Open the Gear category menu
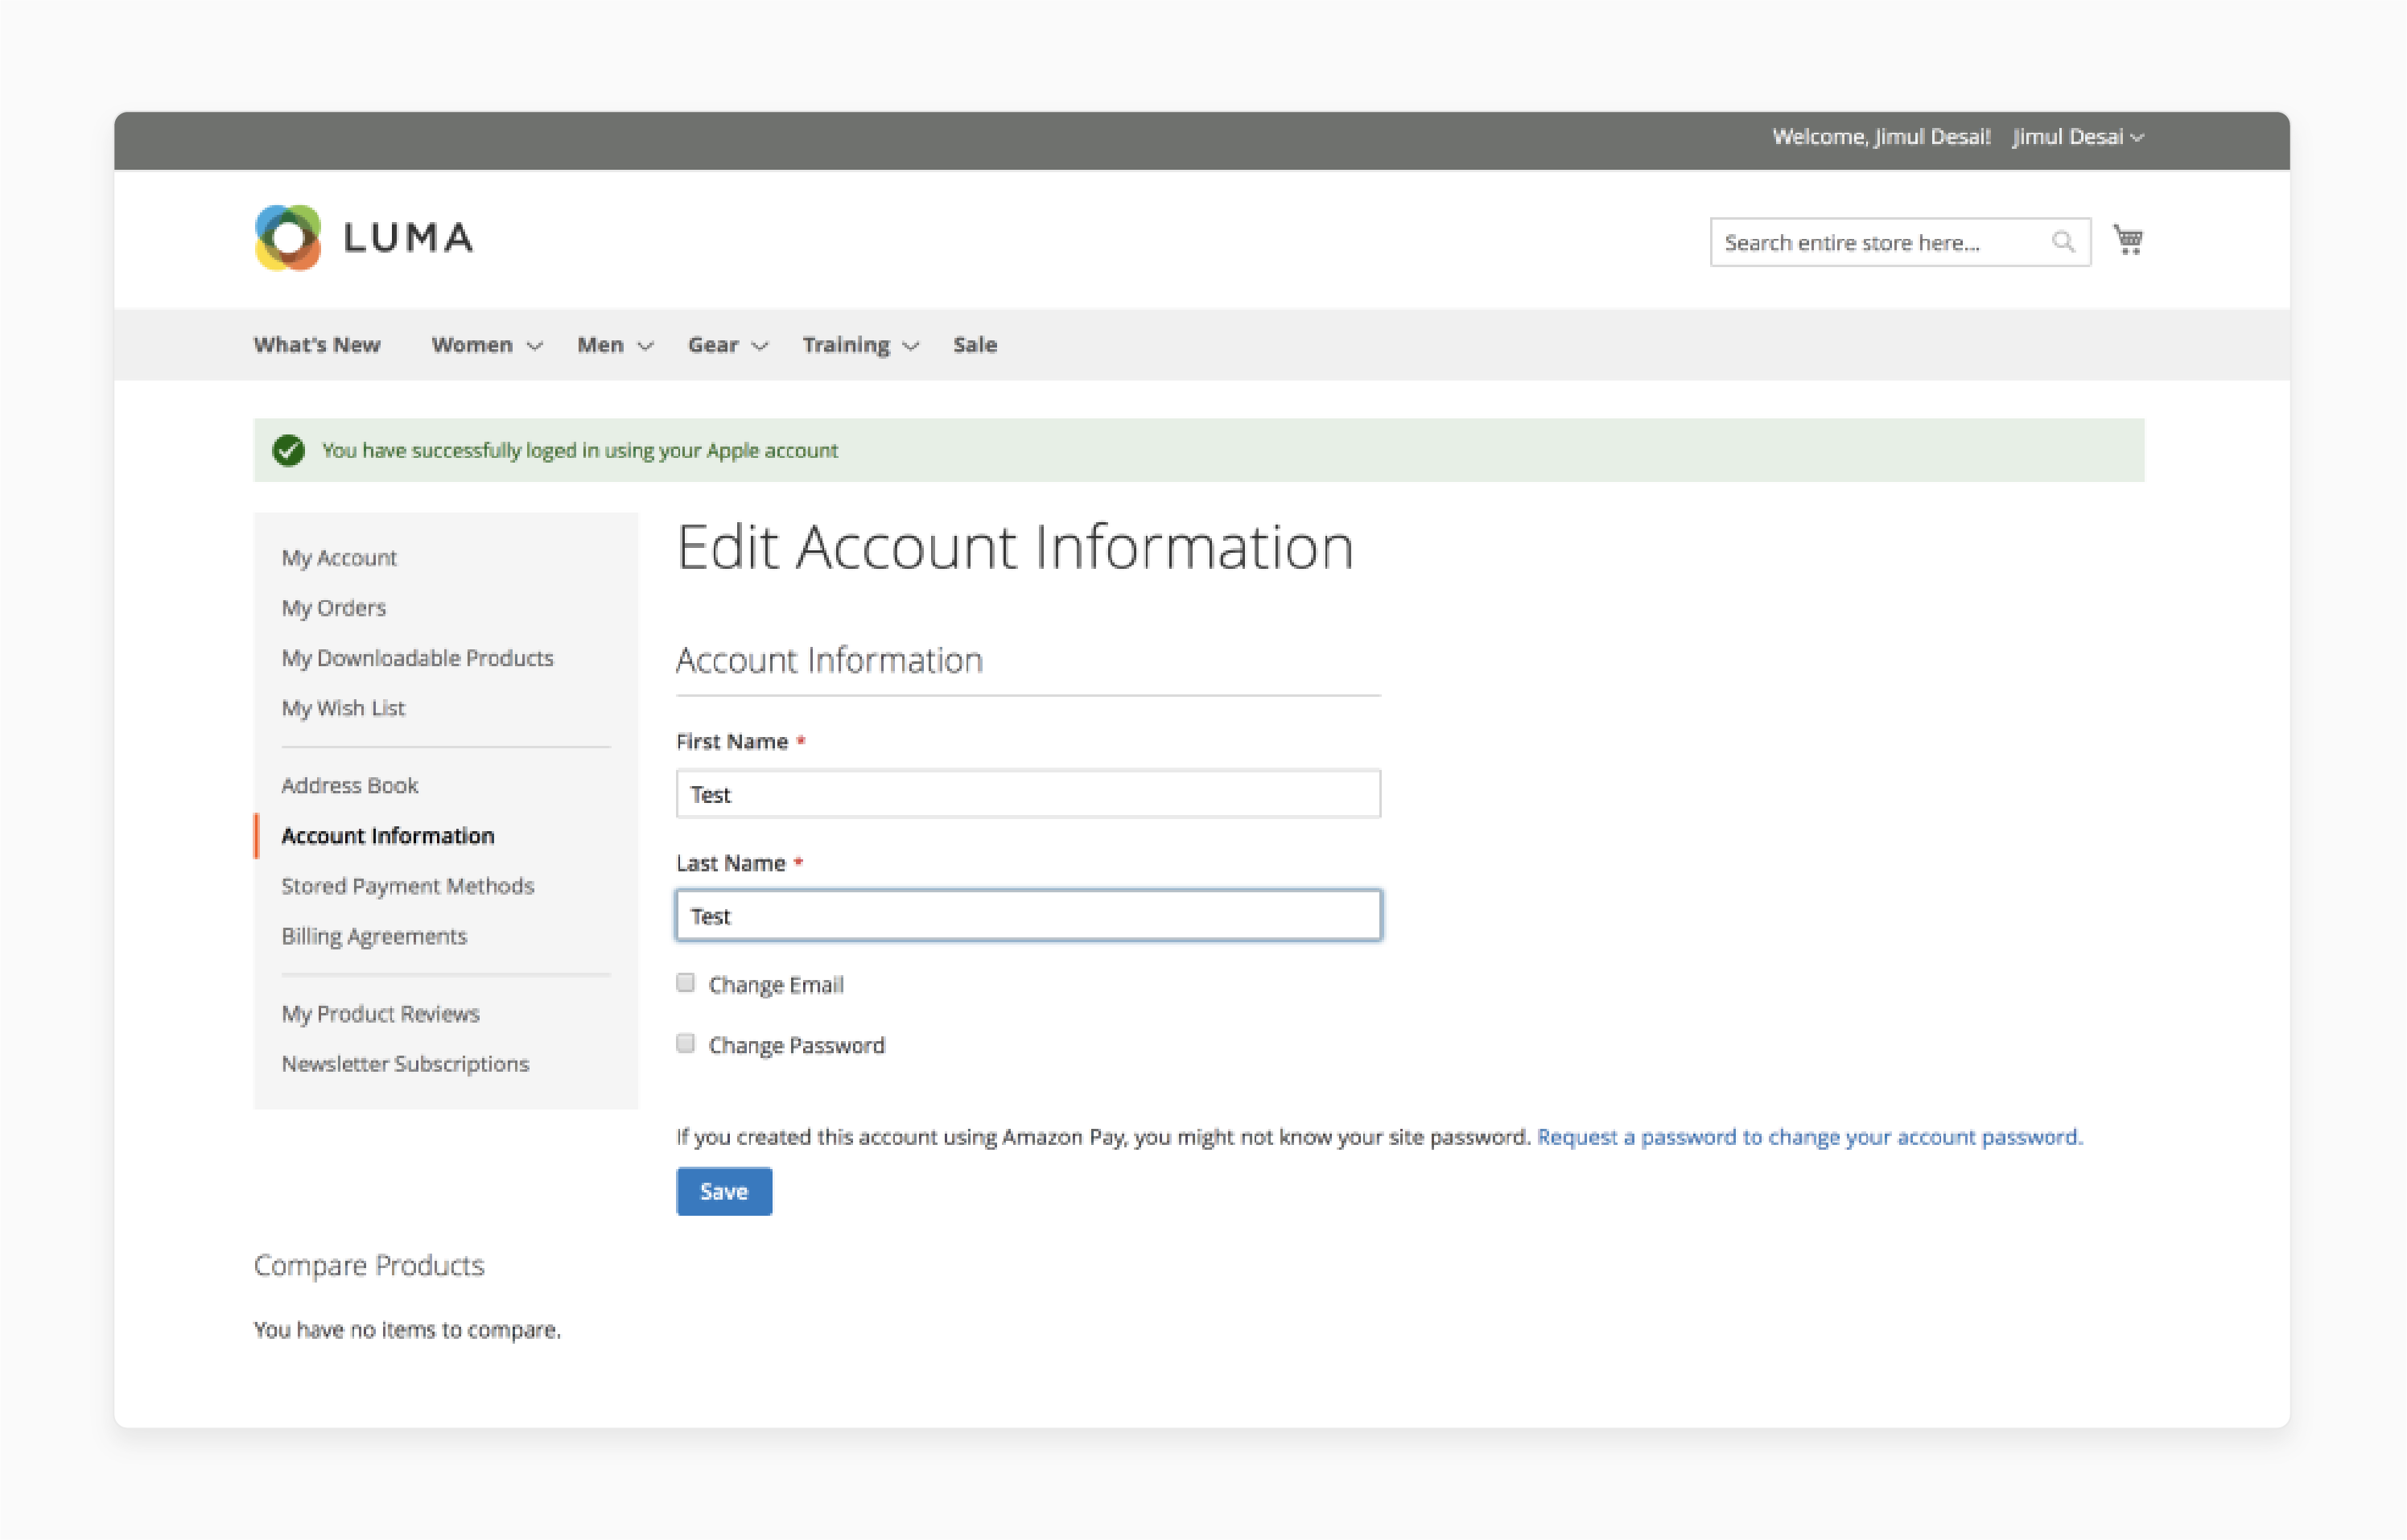 713,345
